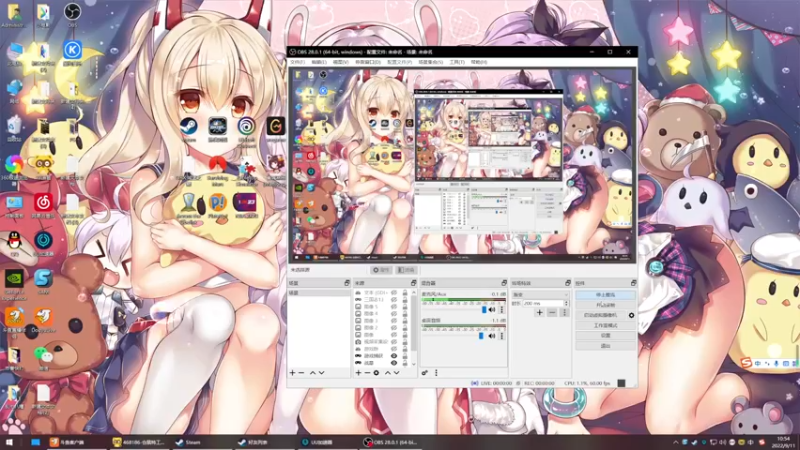
Task: Open virtual camera settings gear in Controls
Action: [631, 315]
